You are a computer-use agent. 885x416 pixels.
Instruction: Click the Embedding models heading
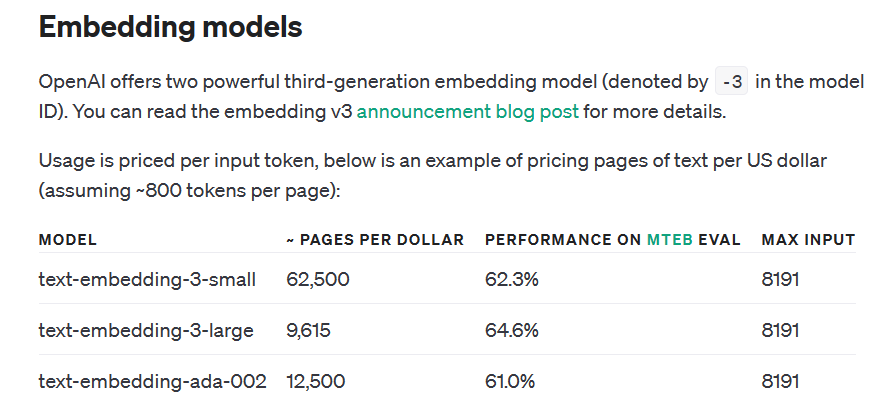point(170,27)
